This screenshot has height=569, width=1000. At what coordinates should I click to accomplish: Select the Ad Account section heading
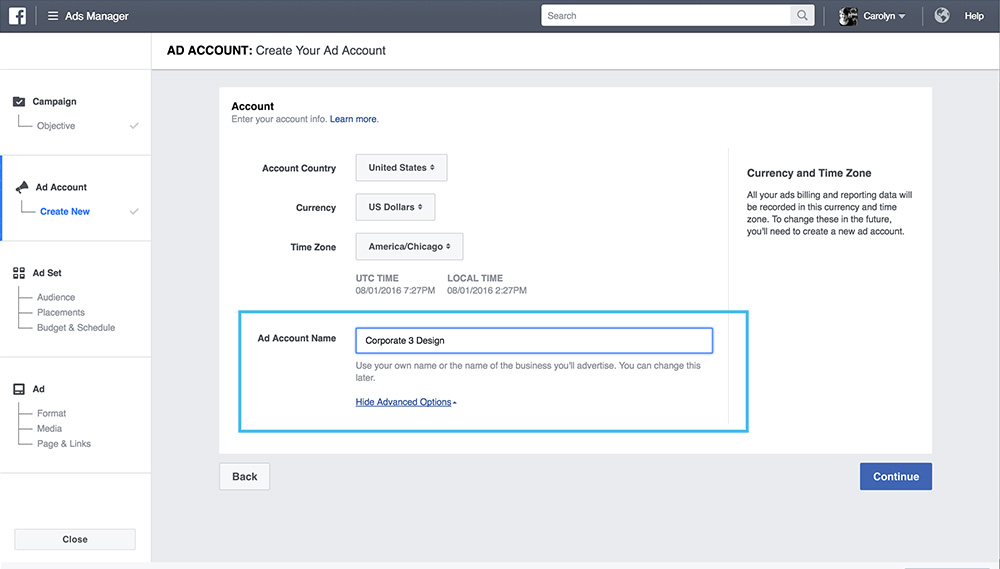point(61,187)
